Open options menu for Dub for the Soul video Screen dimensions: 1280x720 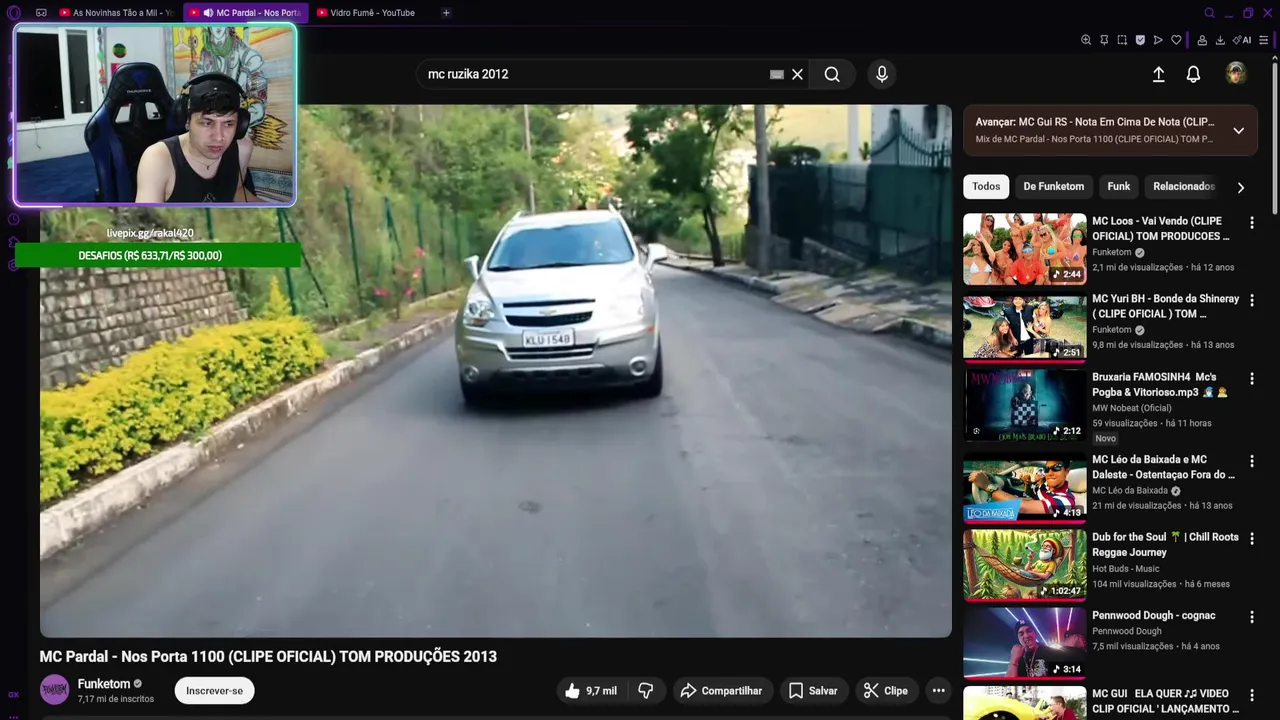[1251, 538]
